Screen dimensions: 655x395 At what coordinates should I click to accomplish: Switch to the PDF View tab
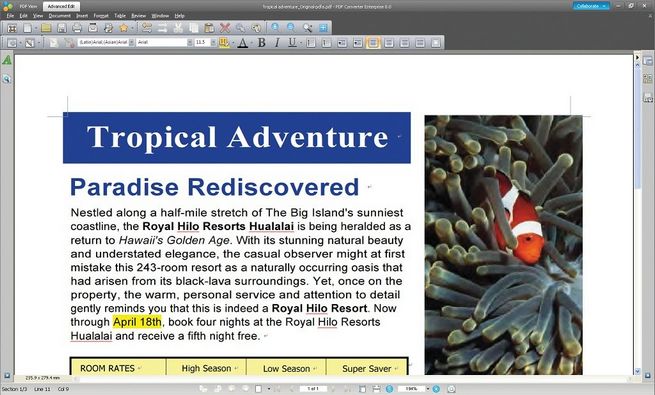click(x=28, y=6)
